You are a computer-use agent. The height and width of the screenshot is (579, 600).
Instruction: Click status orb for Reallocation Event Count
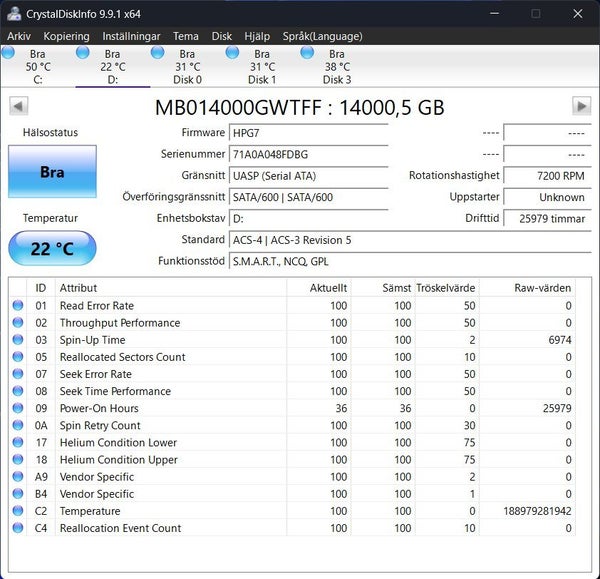click(18, 528)
